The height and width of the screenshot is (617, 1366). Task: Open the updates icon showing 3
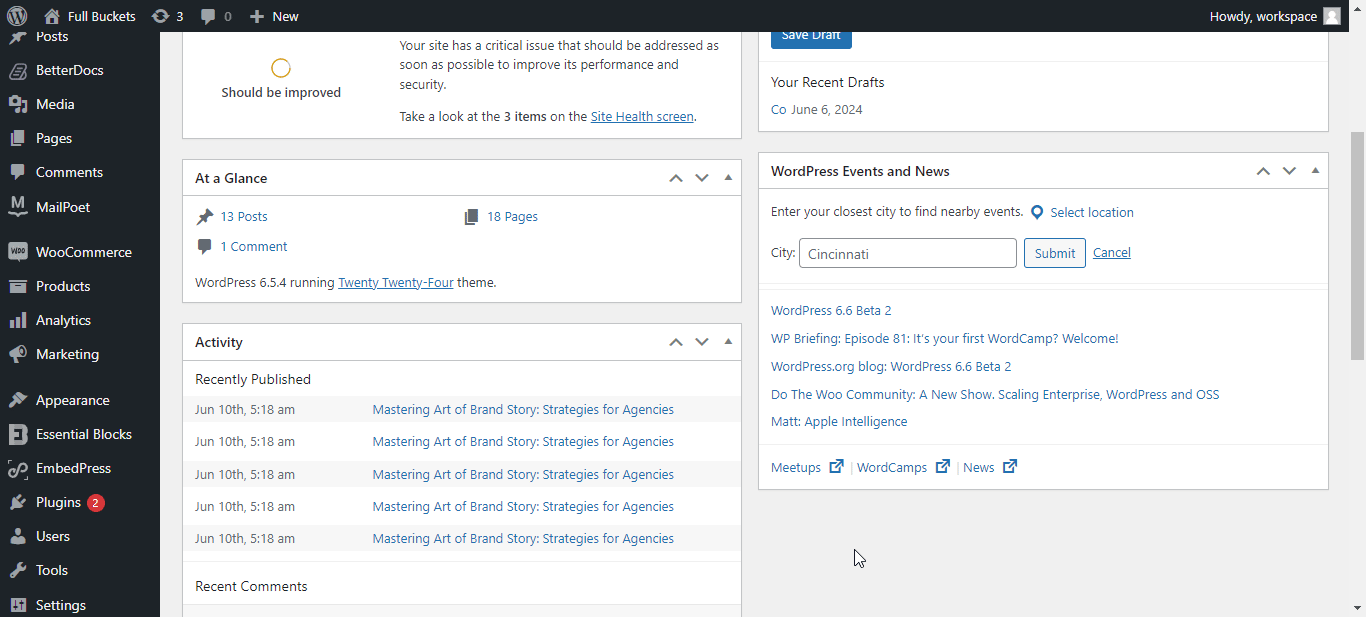tap(160, 16)
